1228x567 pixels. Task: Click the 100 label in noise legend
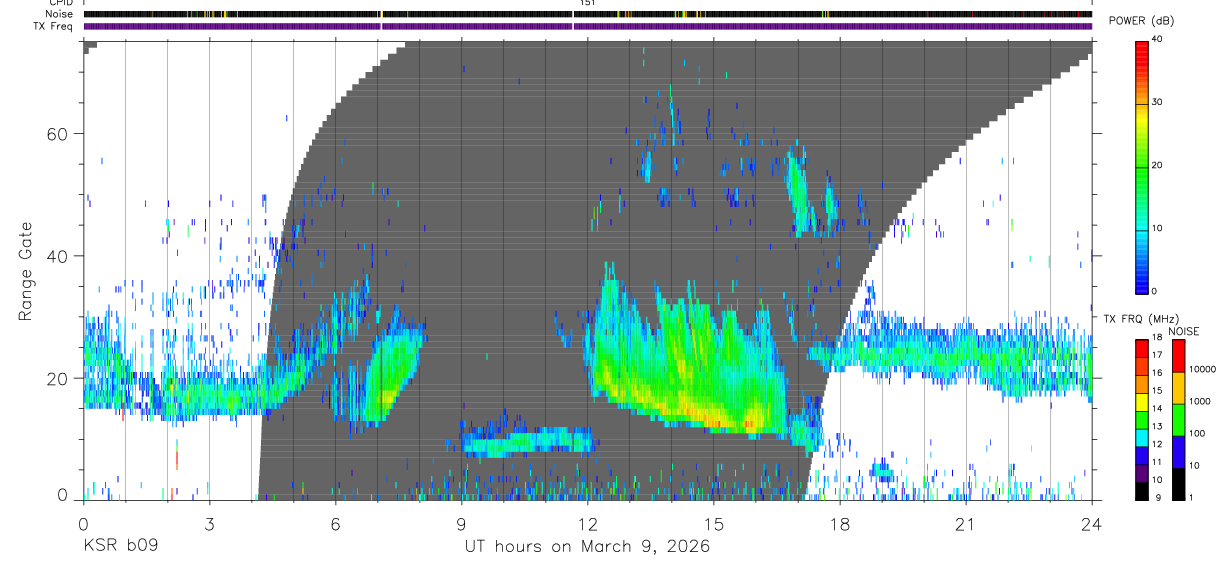1196,433
